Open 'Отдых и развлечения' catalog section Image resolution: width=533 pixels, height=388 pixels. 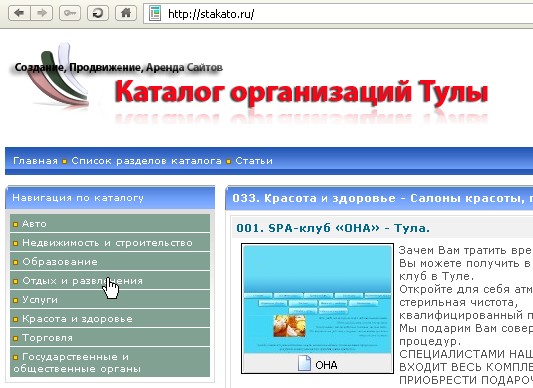pyautogui.click(x=110, y=281)
